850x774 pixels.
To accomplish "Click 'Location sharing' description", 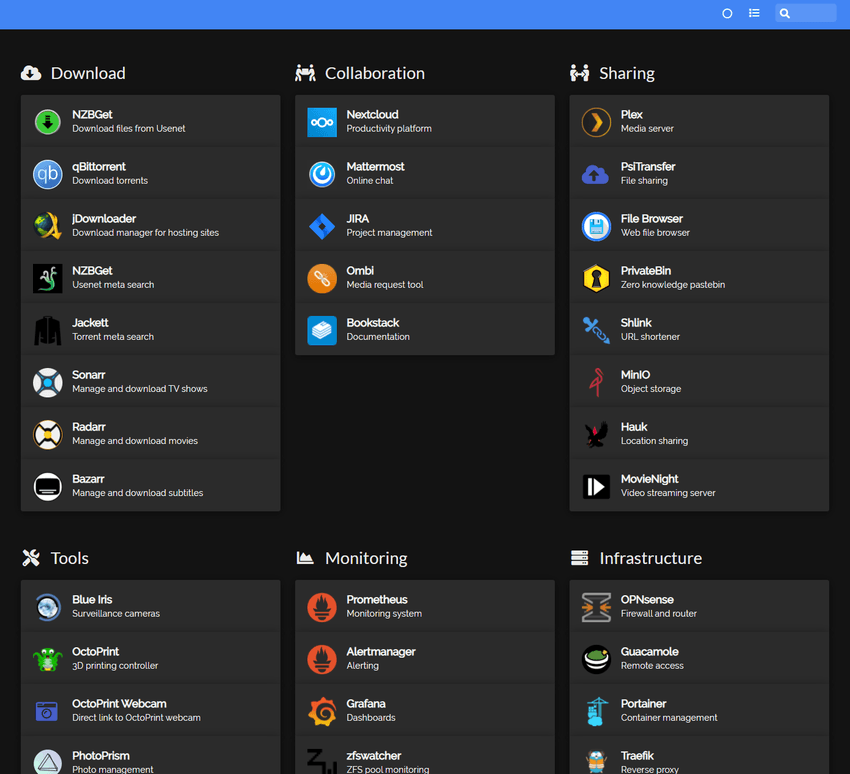I will [x=654, y=441].
